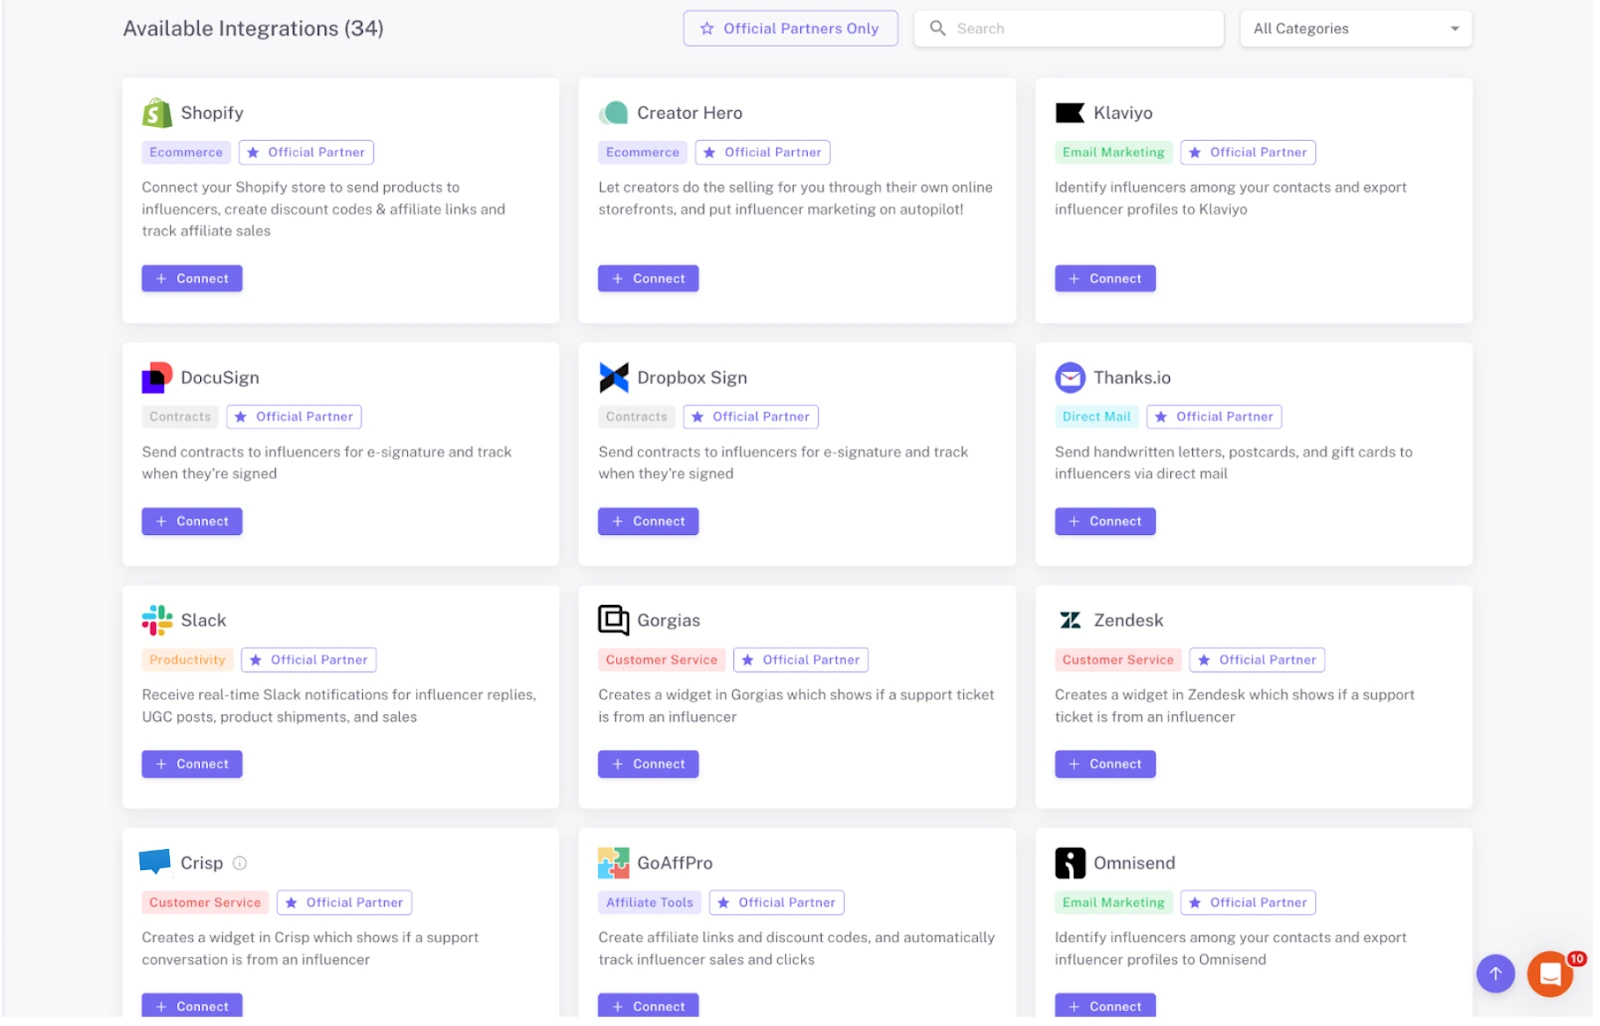Connect the GoAffPro integration
Viewport: 1600px width, 1026px height.
click(648, 1006)
